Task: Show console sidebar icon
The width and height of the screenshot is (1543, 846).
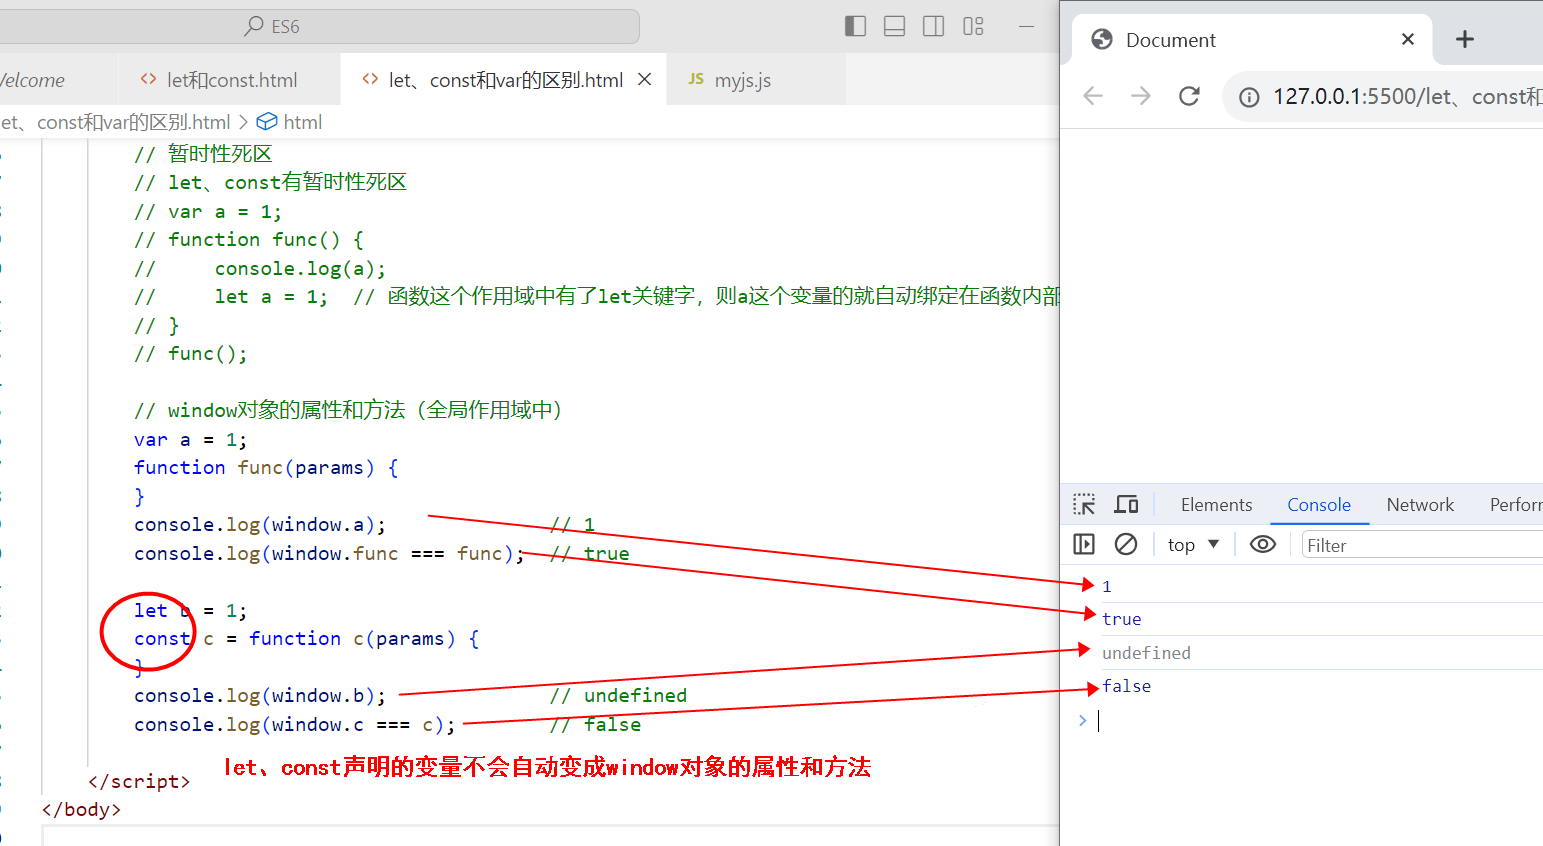Action: [1084, 544]
